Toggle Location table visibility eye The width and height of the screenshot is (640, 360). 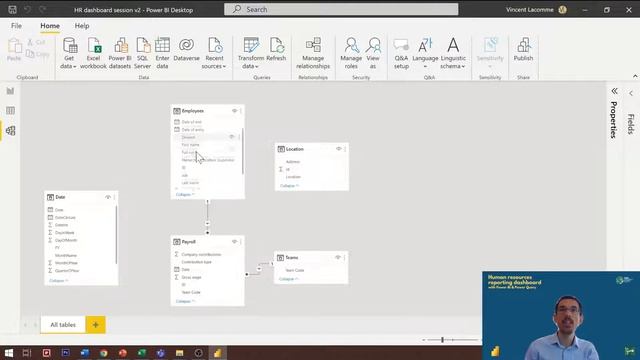(x=338, y=149)
